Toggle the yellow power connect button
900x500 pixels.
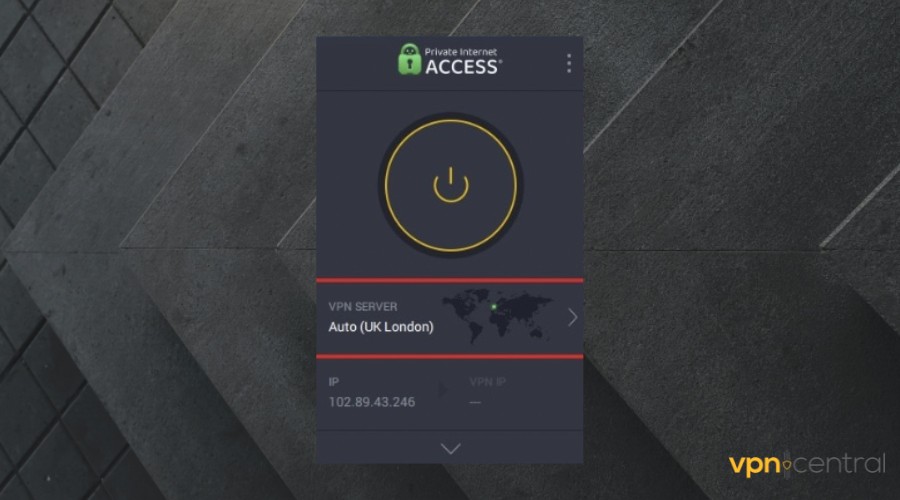(x=451, y=185)
